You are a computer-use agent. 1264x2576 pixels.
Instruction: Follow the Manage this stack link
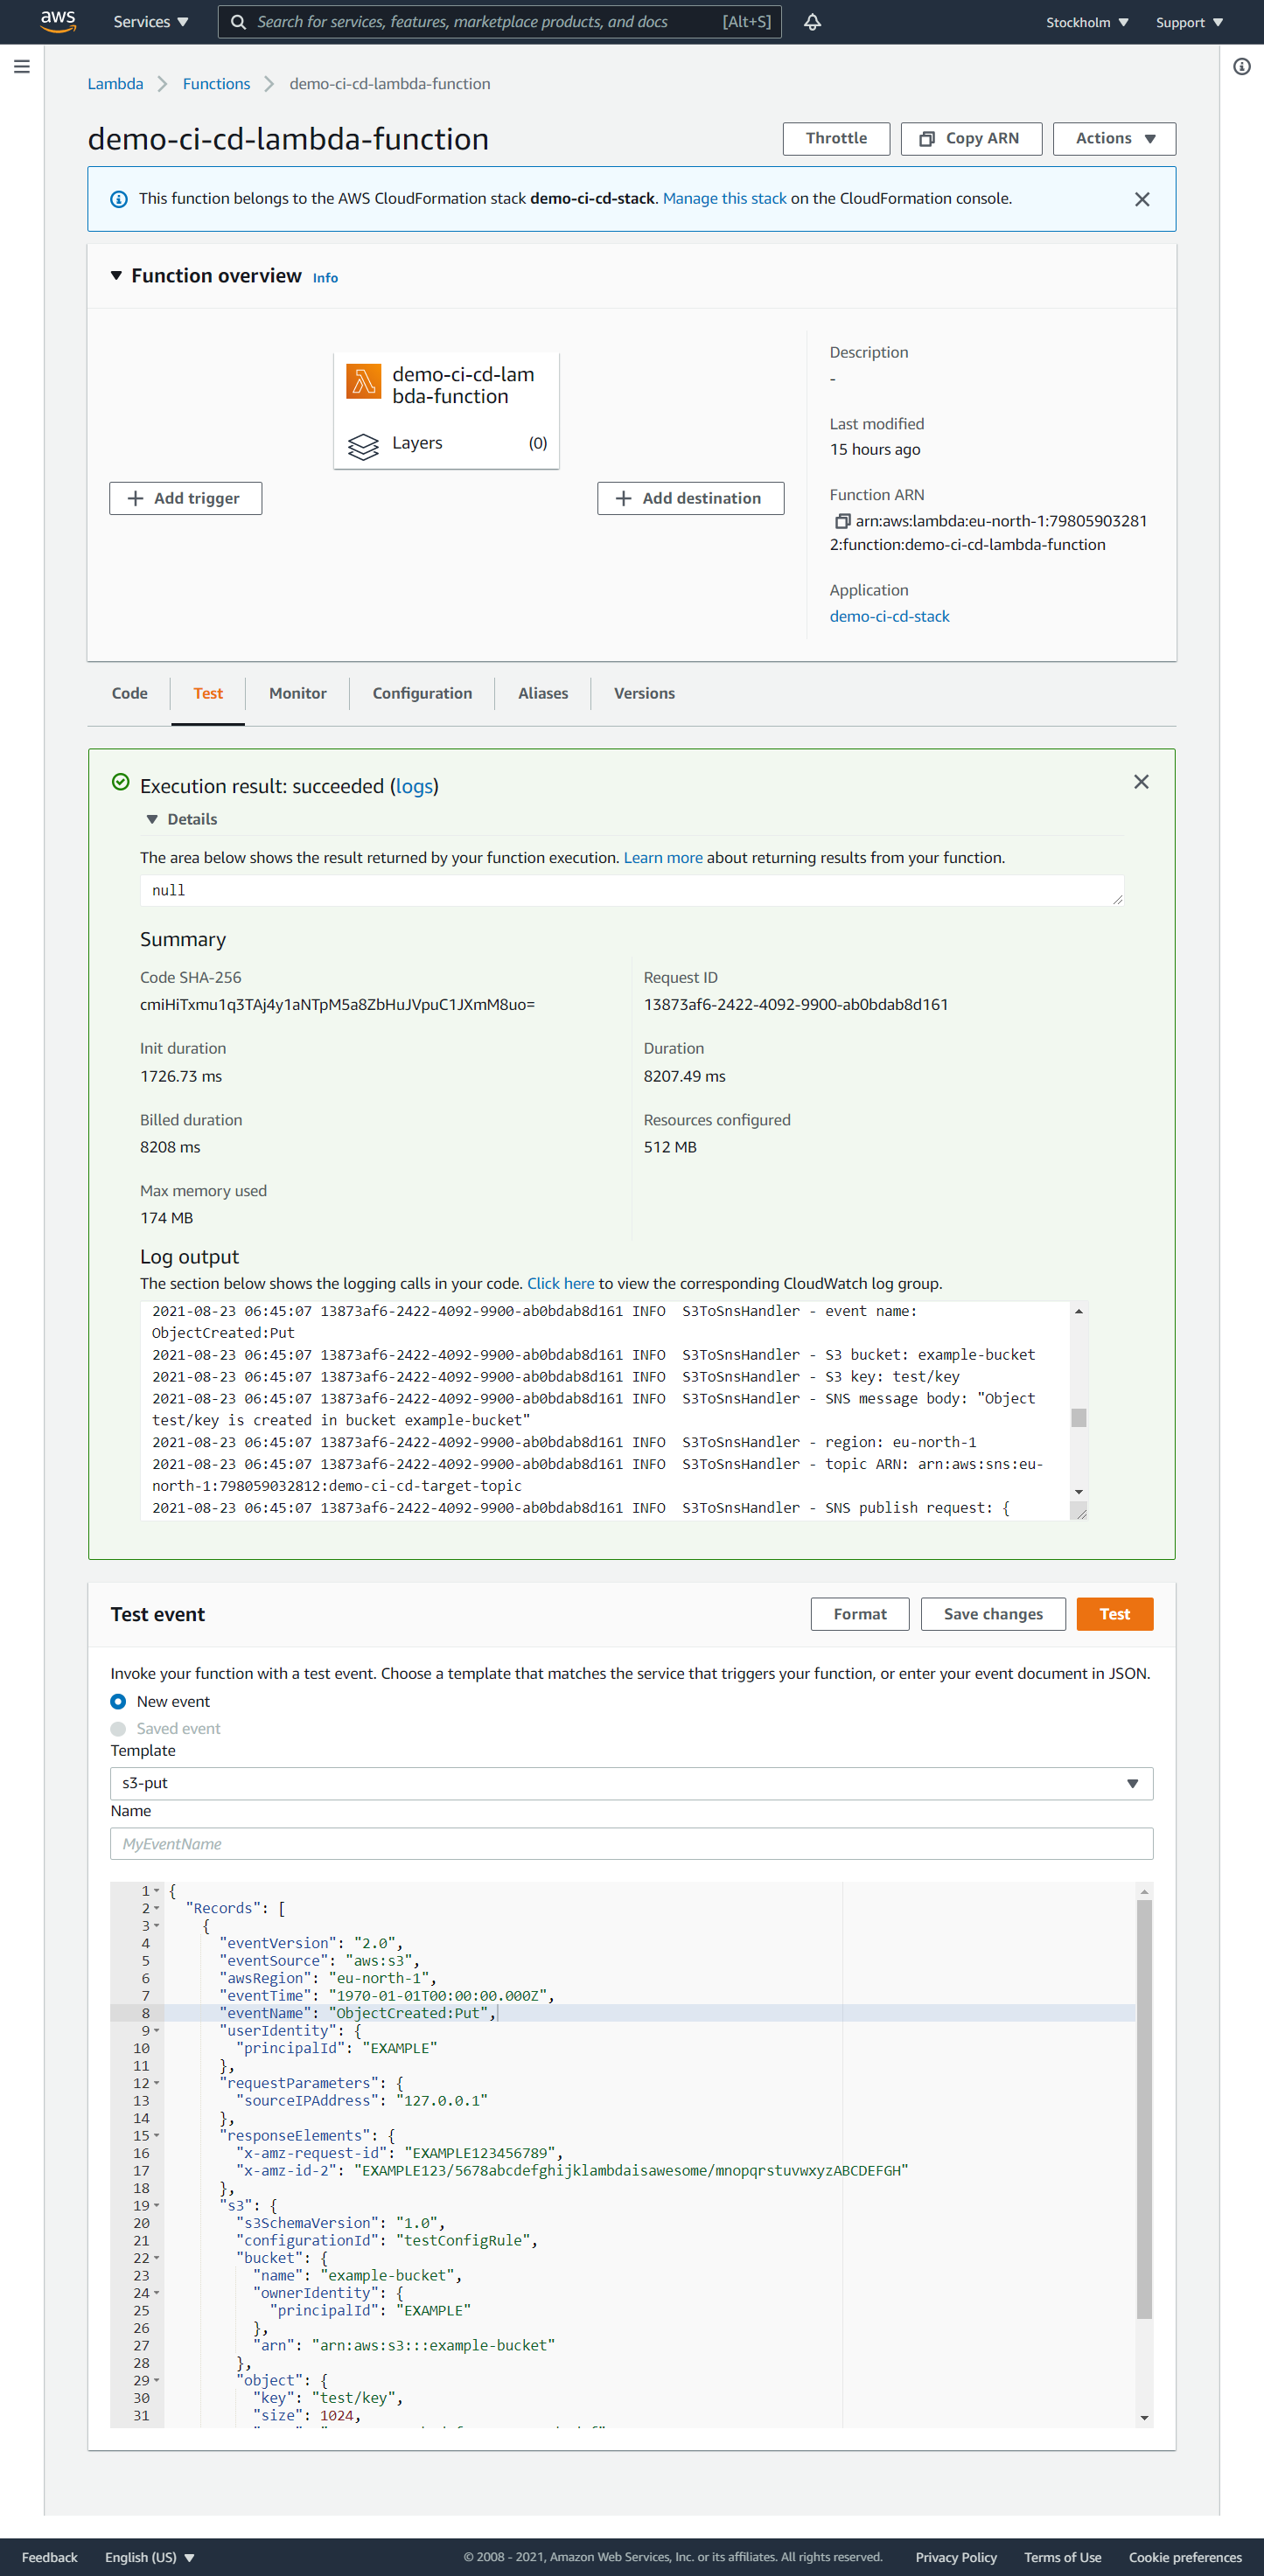point(725,199)
